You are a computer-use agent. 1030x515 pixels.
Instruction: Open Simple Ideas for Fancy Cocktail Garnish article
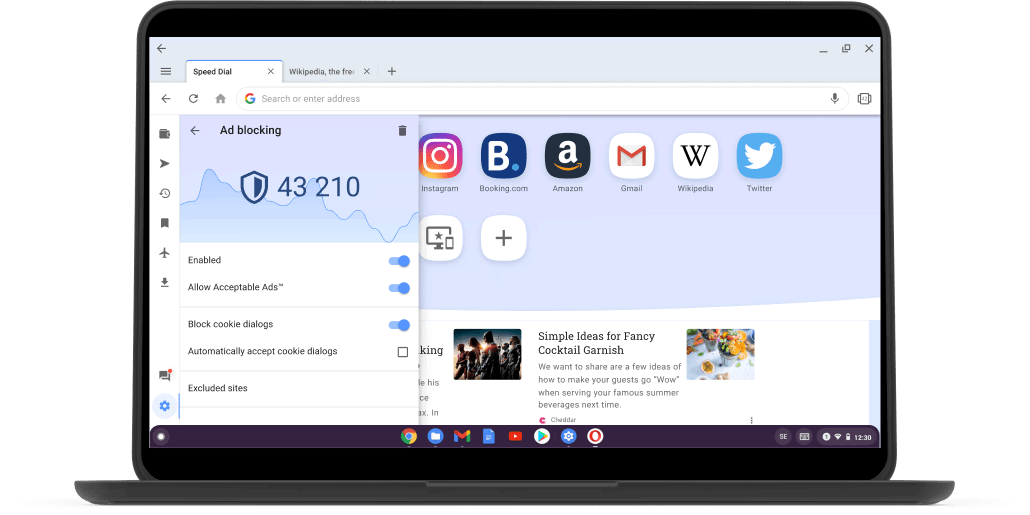[x=594, y=343]
